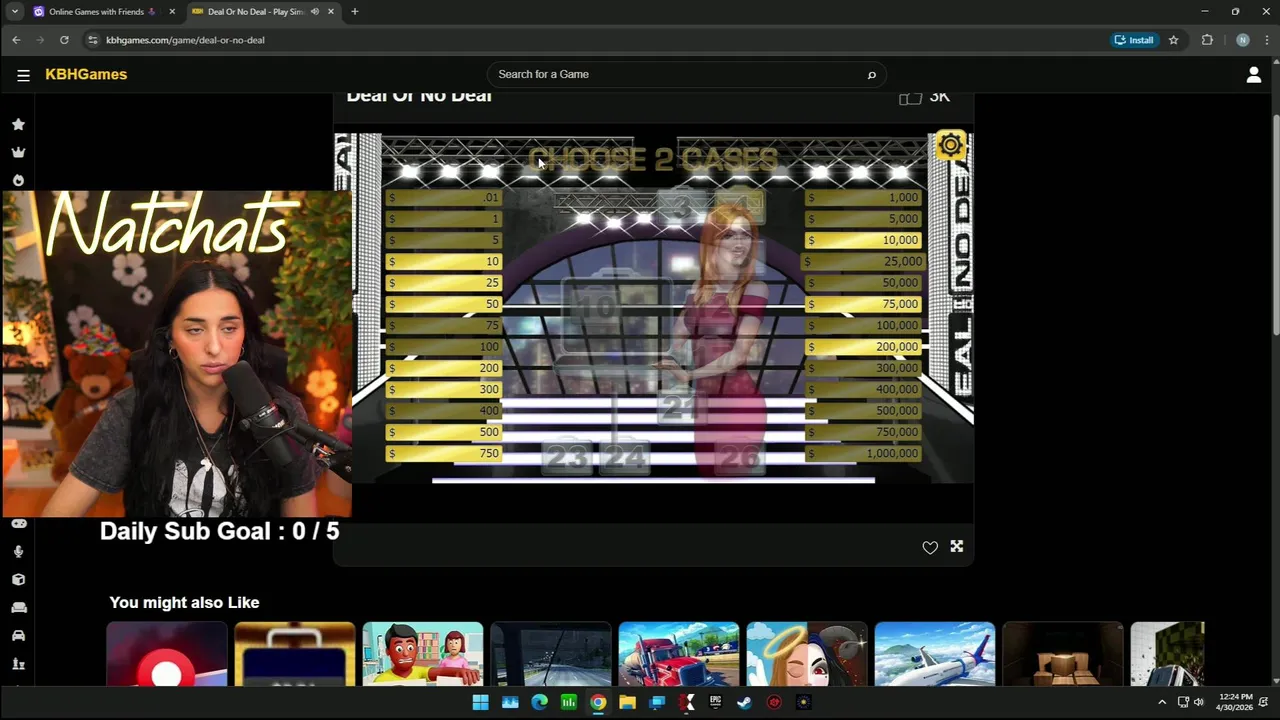
Task: Enter fullscreen mode for the game
Action: [x=957, y=546]
